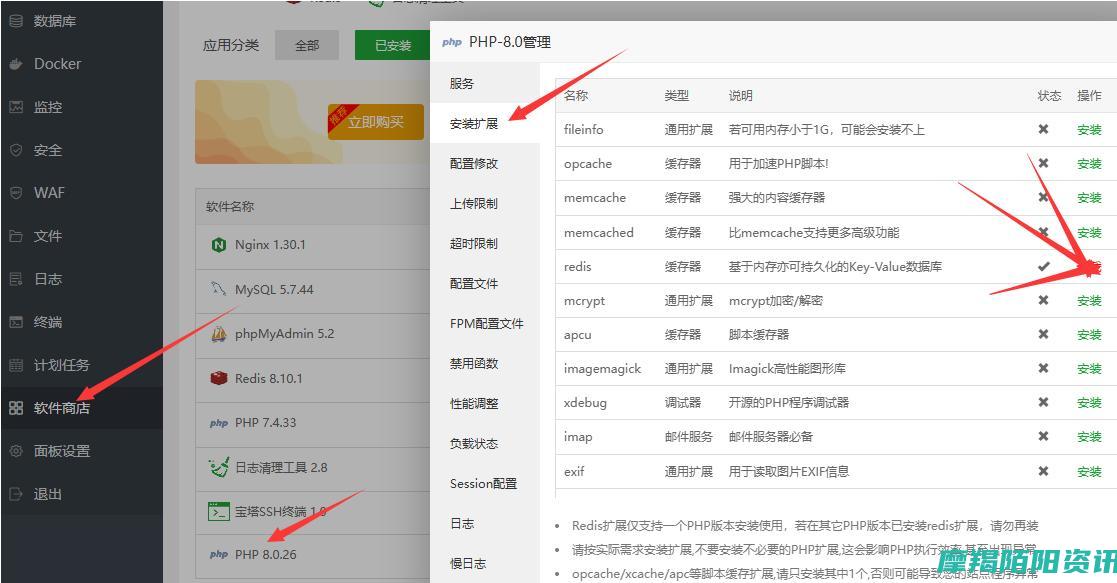Click the terminal icon in sidebar
This screenshot has height=583, width=1117.
coord(16,322)
